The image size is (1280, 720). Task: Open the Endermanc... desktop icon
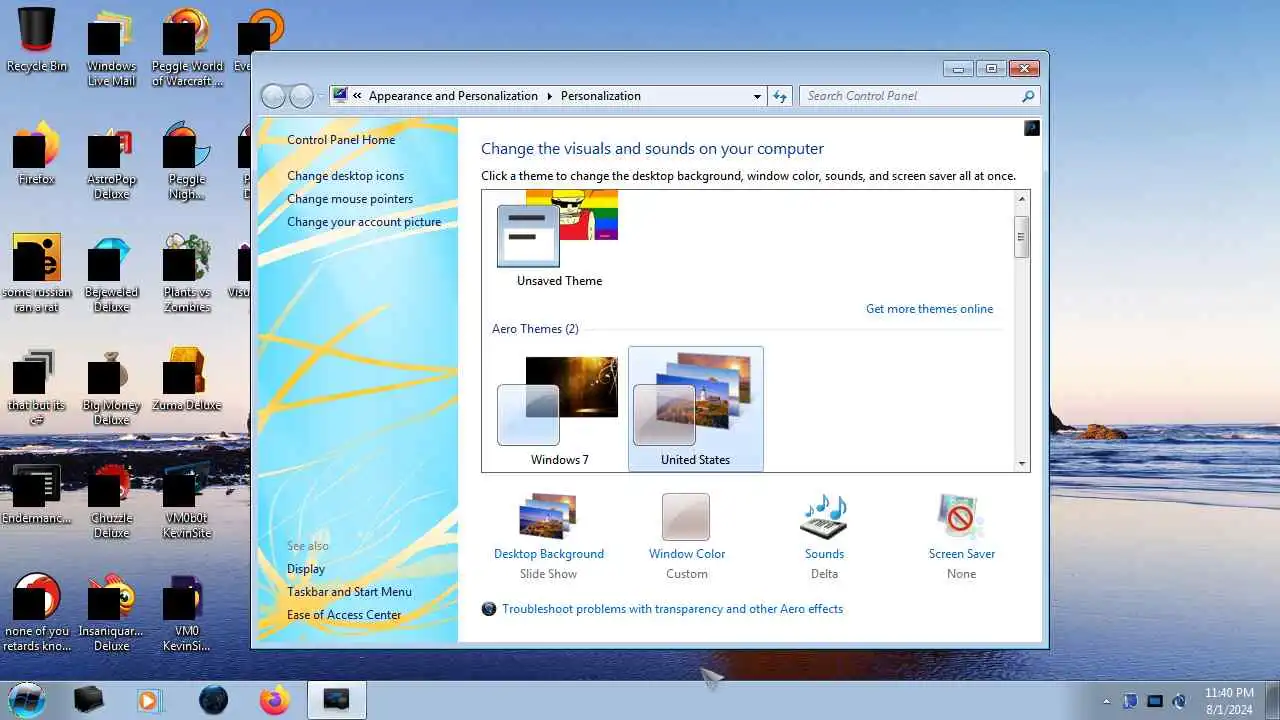37,492
